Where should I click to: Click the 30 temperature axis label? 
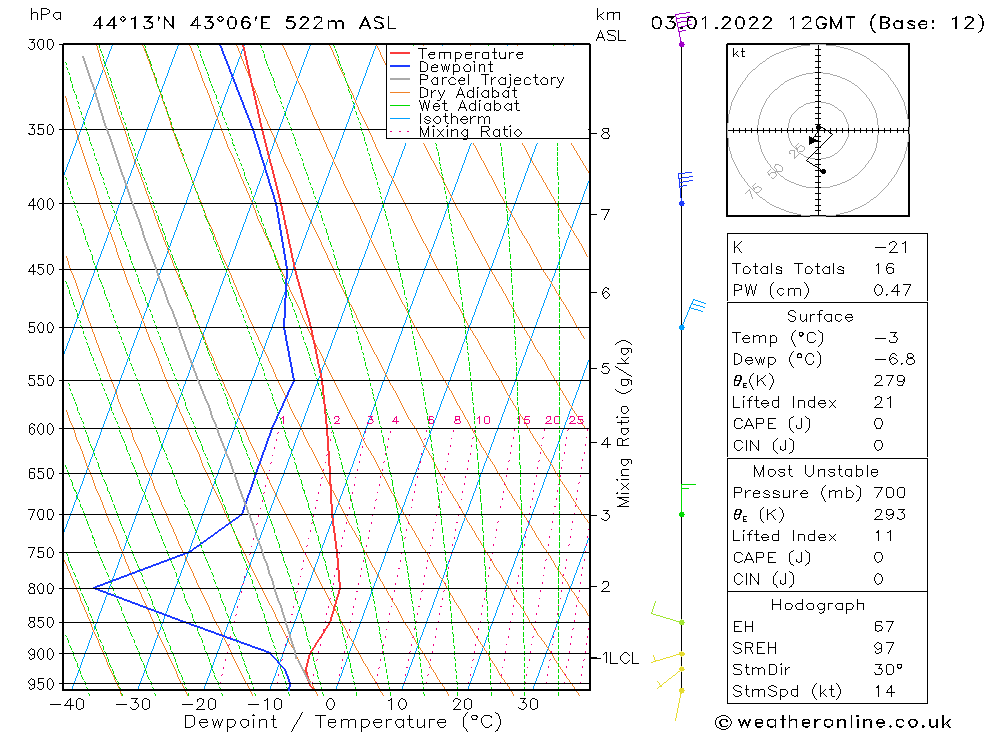click(x=528, y=704)
